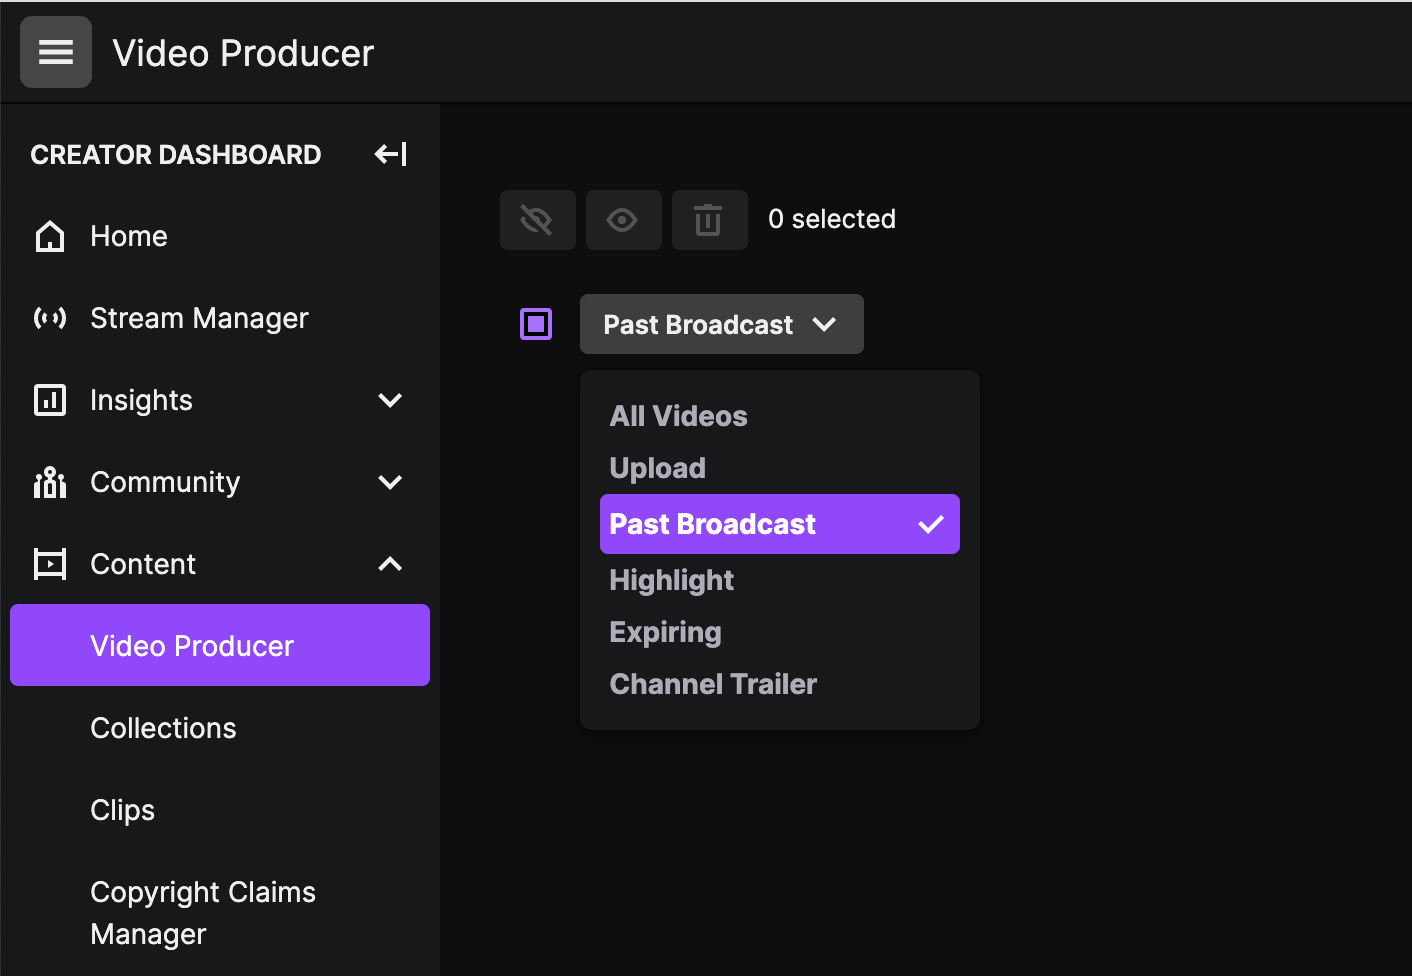Image resolution: width=1412 pixels, height=976 pixels.
Task: Click the Content video frame icon
Action: point(50,564)
